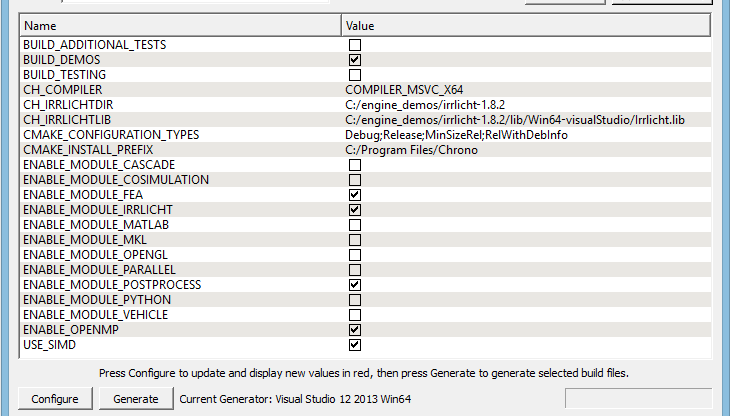The height and width of the screenshot is (416, 730).
Task: Enable the ENABLE_MODULE_CASCADE checkbox
Action: [x=354, y=165]
